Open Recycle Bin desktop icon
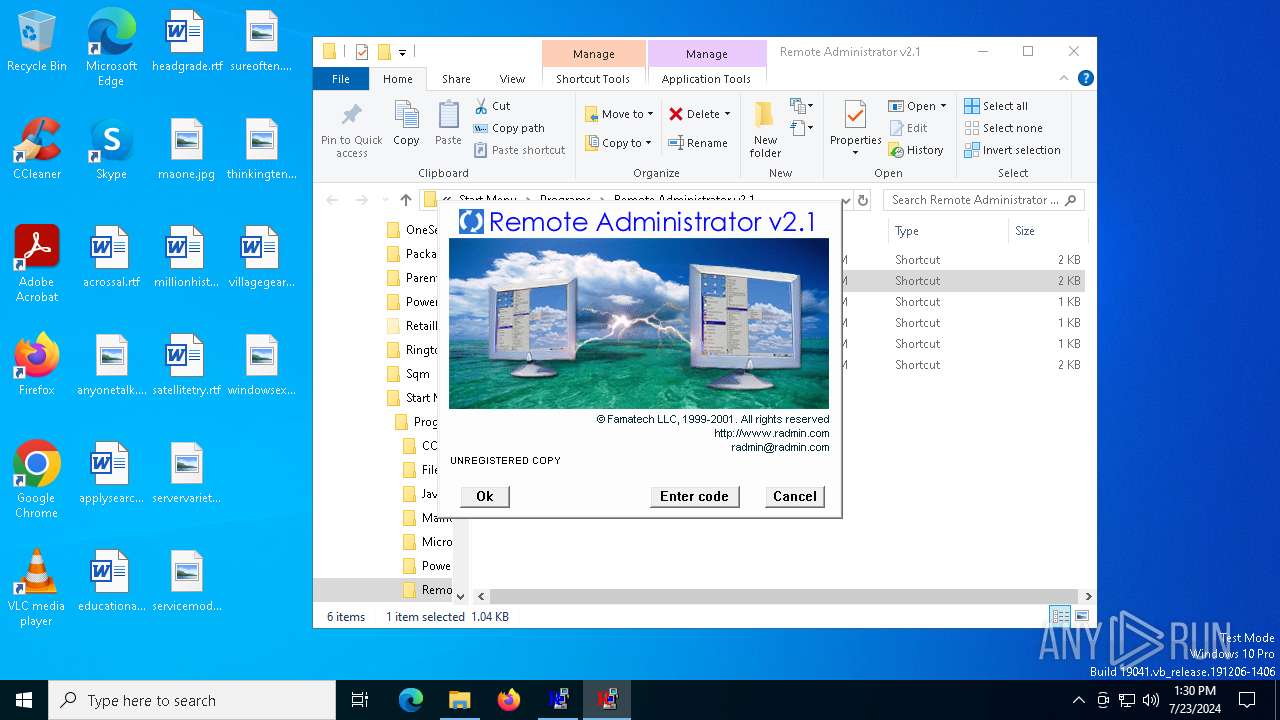Image resolution: width=1280 pixels, height=720 pixels. point(37,42)
